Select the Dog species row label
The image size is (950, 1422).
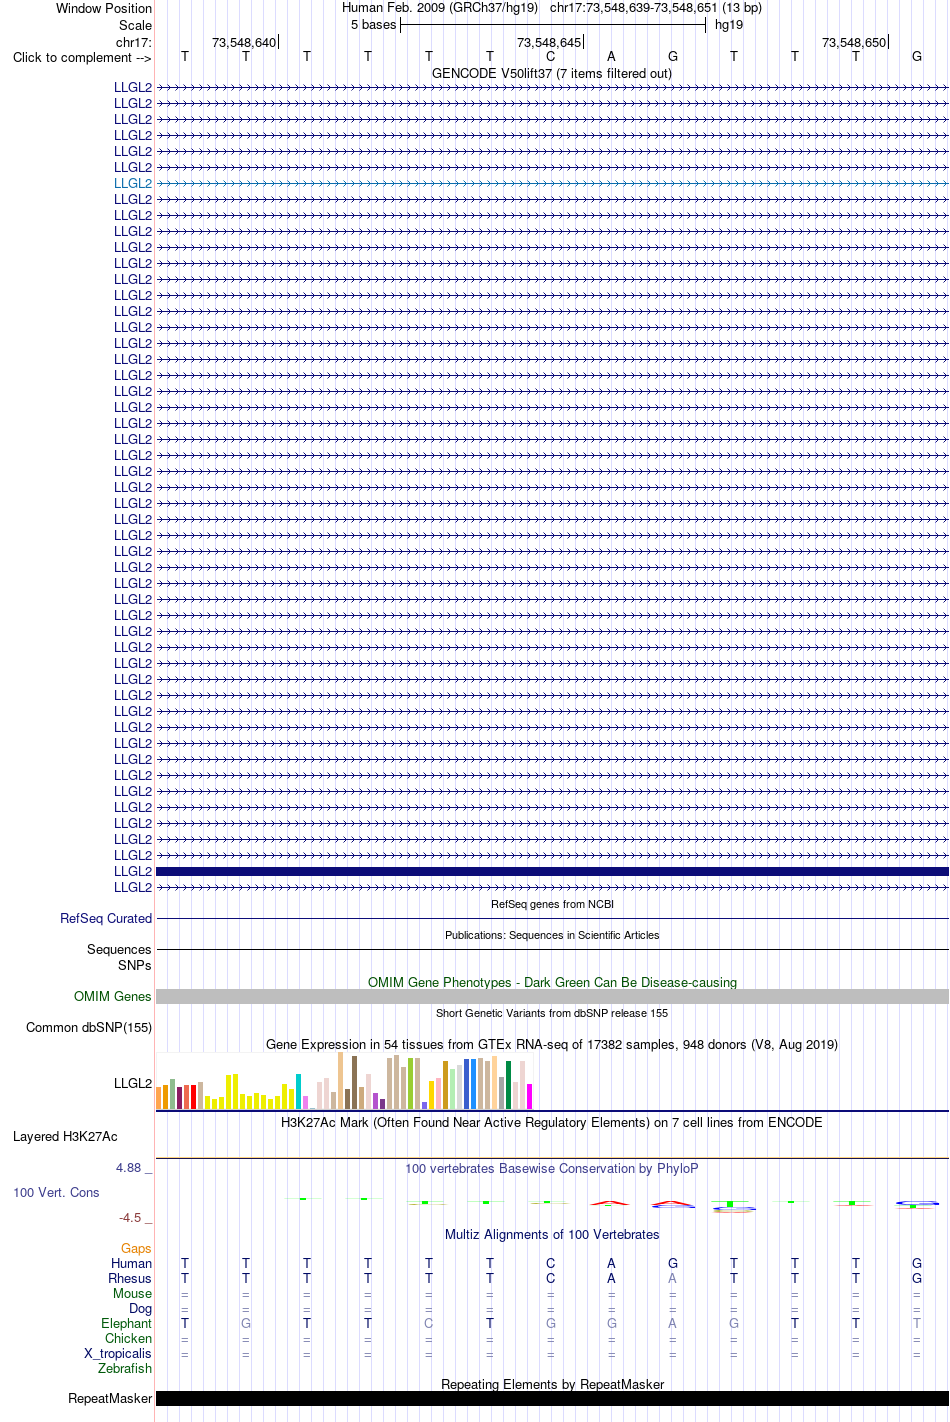[x=140, y=1308]
